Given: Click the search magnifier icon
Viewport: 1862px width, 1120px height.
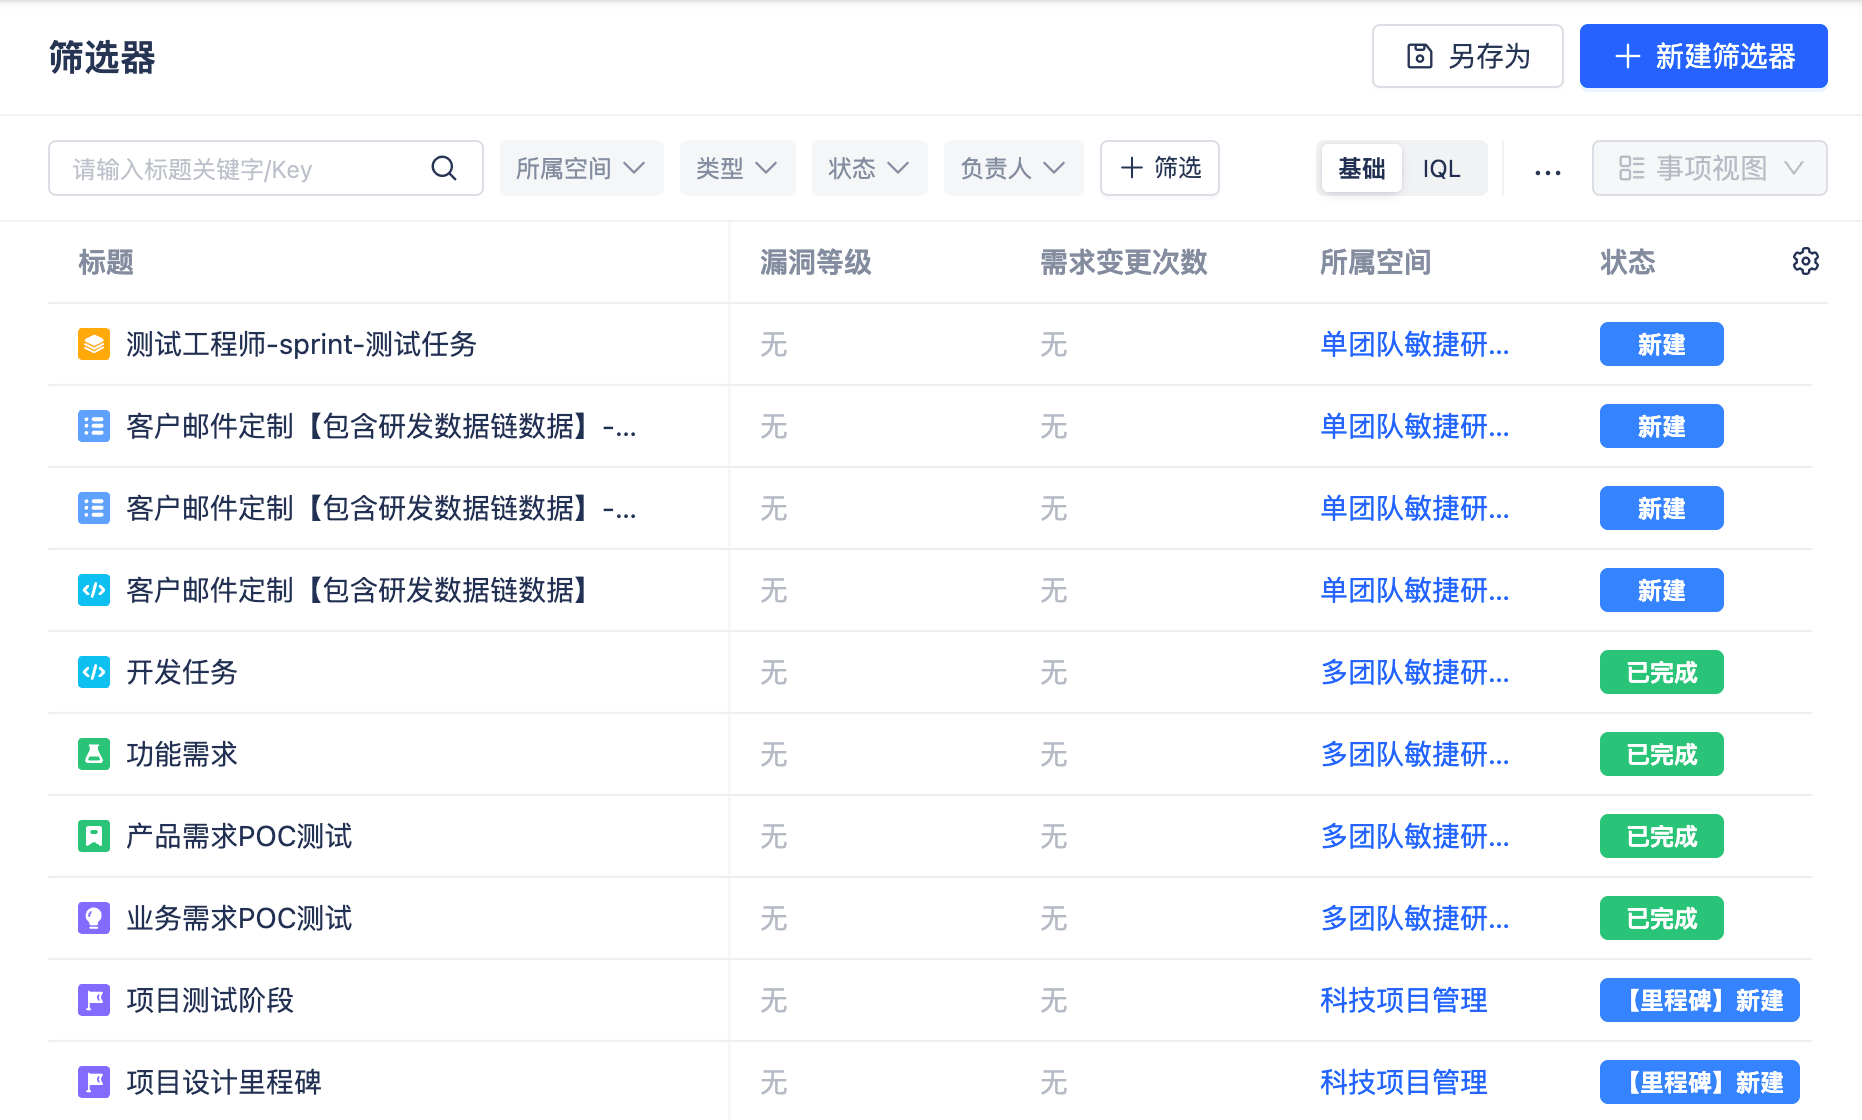Looking at the screenshot, I should coord(444,168).
